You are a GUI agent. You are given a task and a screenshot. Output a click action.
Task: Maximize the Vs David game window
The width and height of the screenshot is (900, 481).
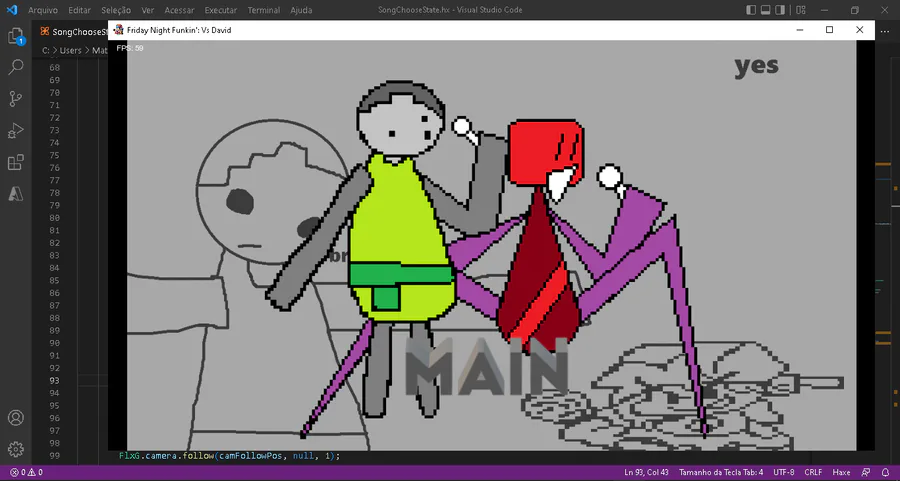tap(829, 30)
